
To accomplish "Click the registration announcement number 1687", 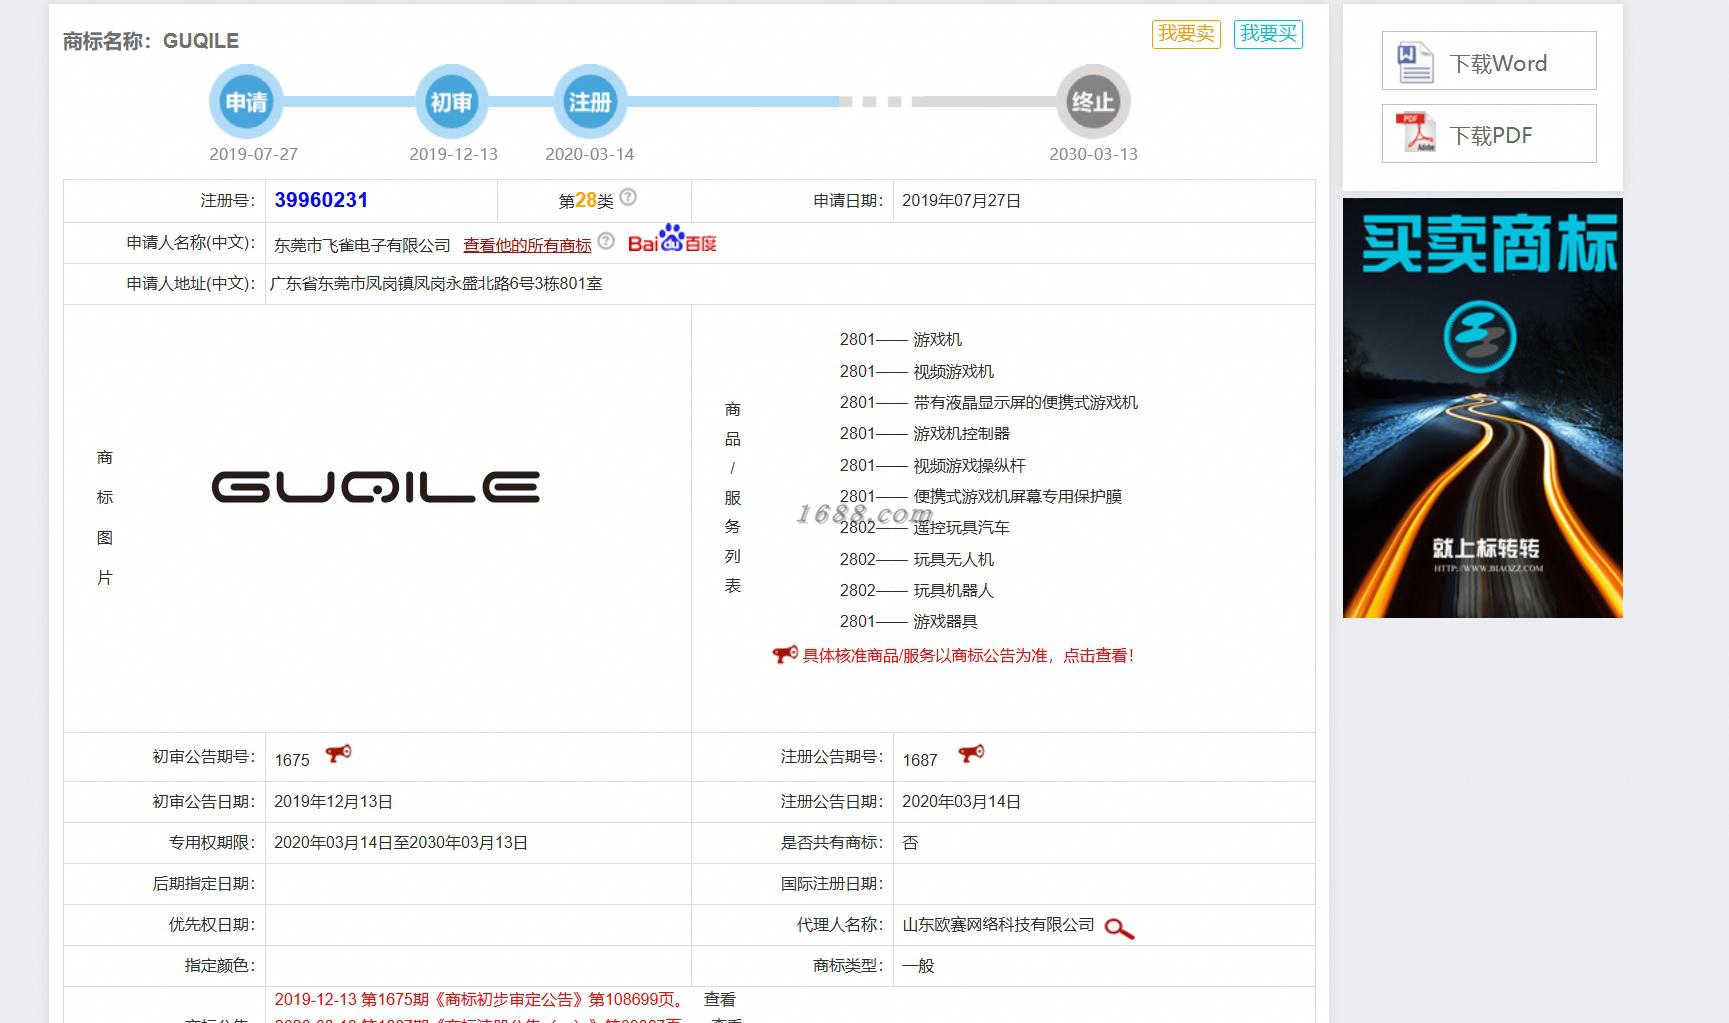I will [920, 760].
